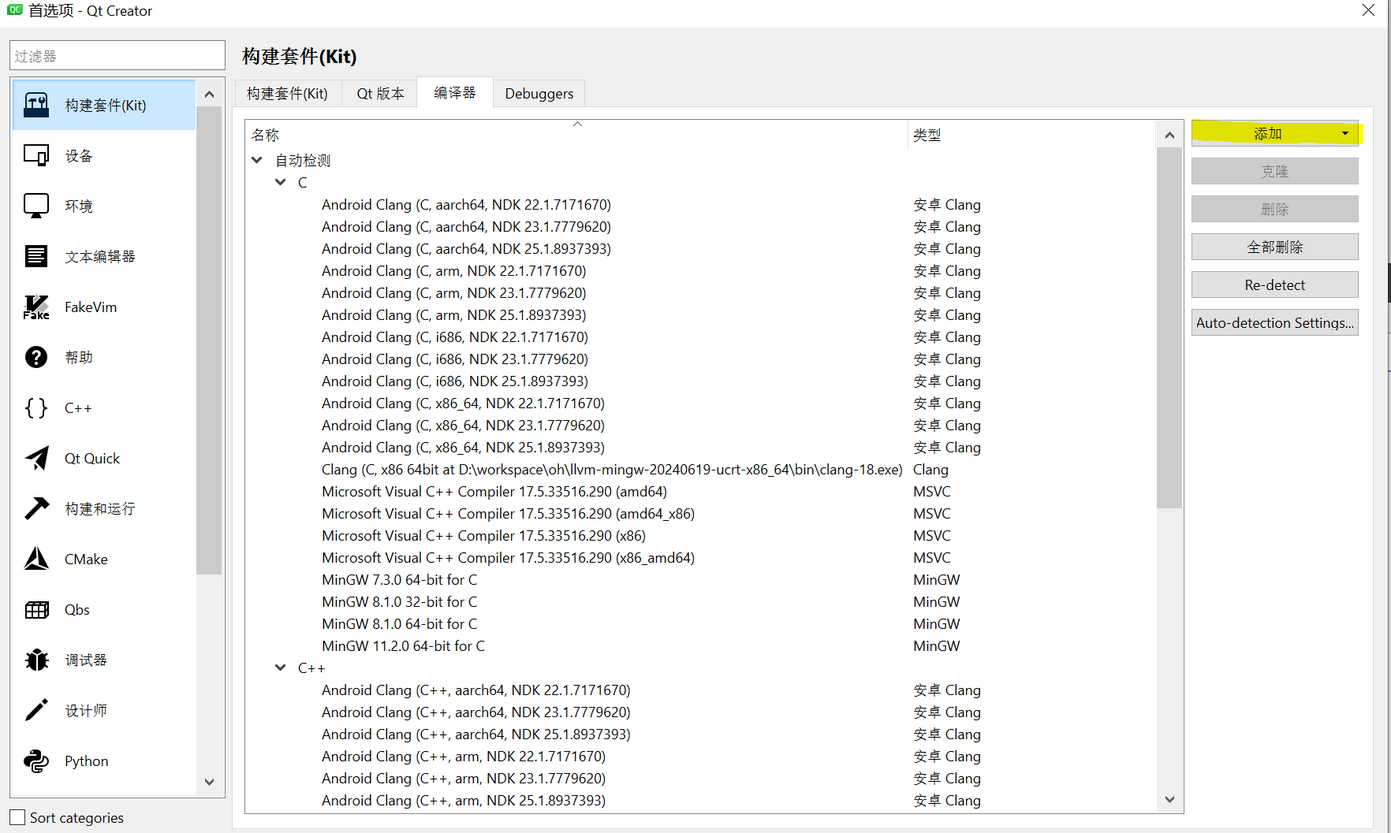Screen dimensions: 1391x833
Task: Open the 调试器 debugger bug icon
Action: 36,660
